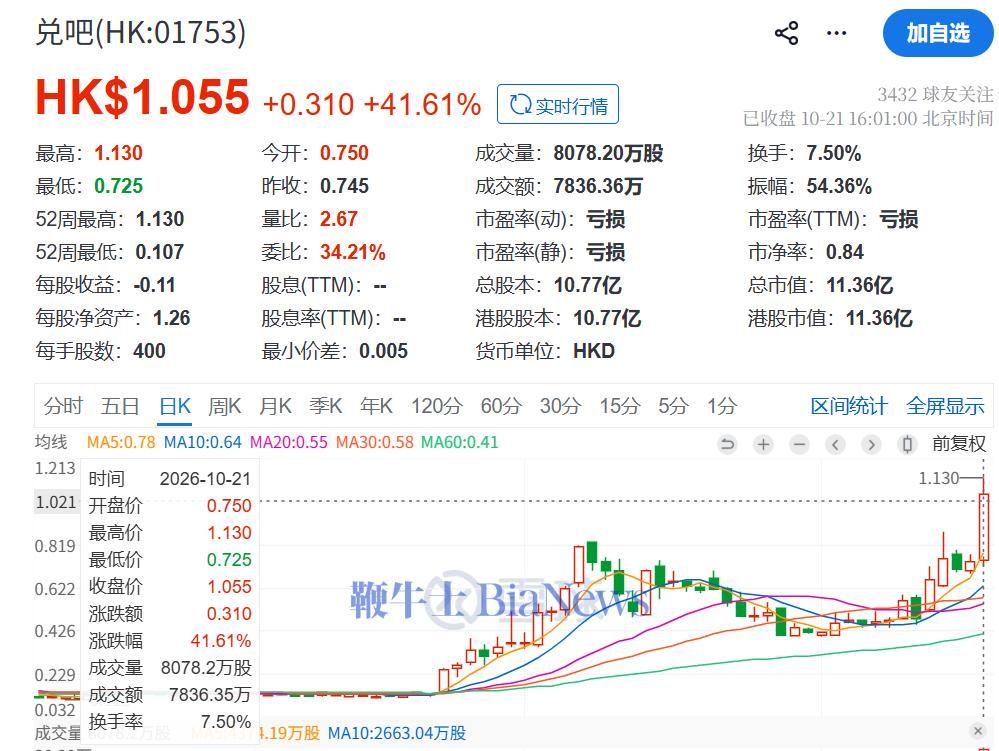The image size is (999, 751).
Task: Switch to the 60分 chart tab
Action: pyautogui.click(x=501, y=406)
